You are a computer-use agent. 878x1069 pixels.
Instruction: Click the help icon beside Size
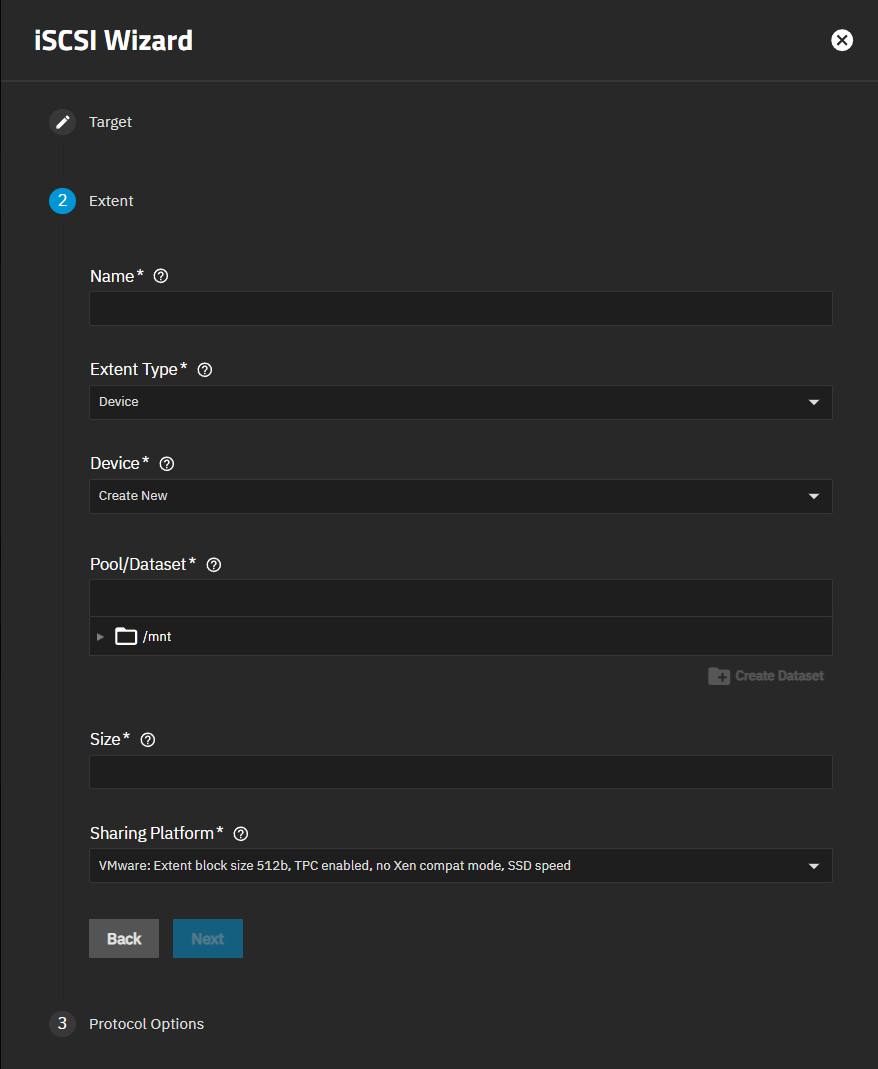147,739
